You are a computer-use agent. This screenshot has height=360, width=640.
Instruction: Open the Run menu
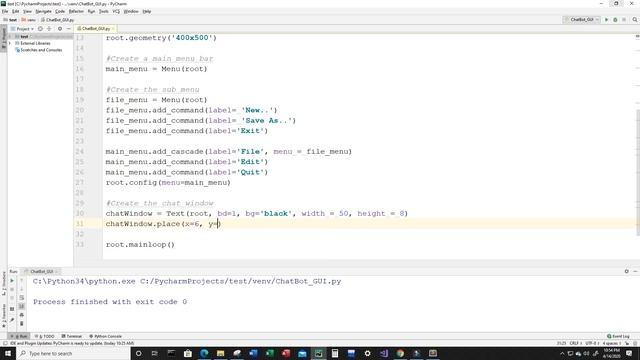tap(91, 11)
